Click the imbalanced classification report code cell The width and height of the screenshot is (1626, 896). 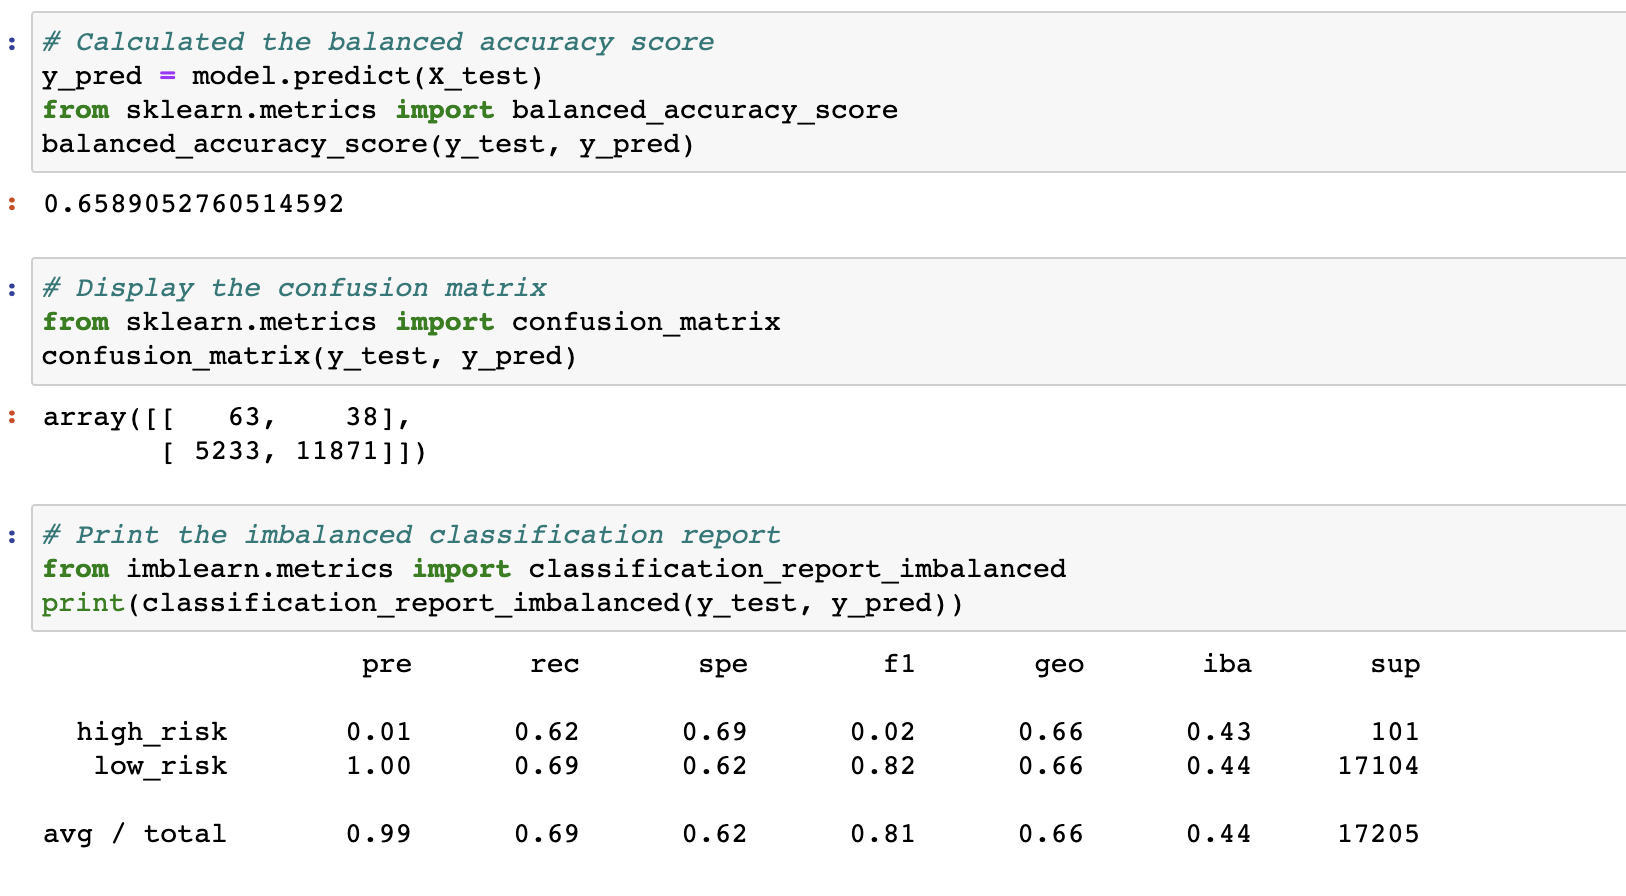(829, 568)
